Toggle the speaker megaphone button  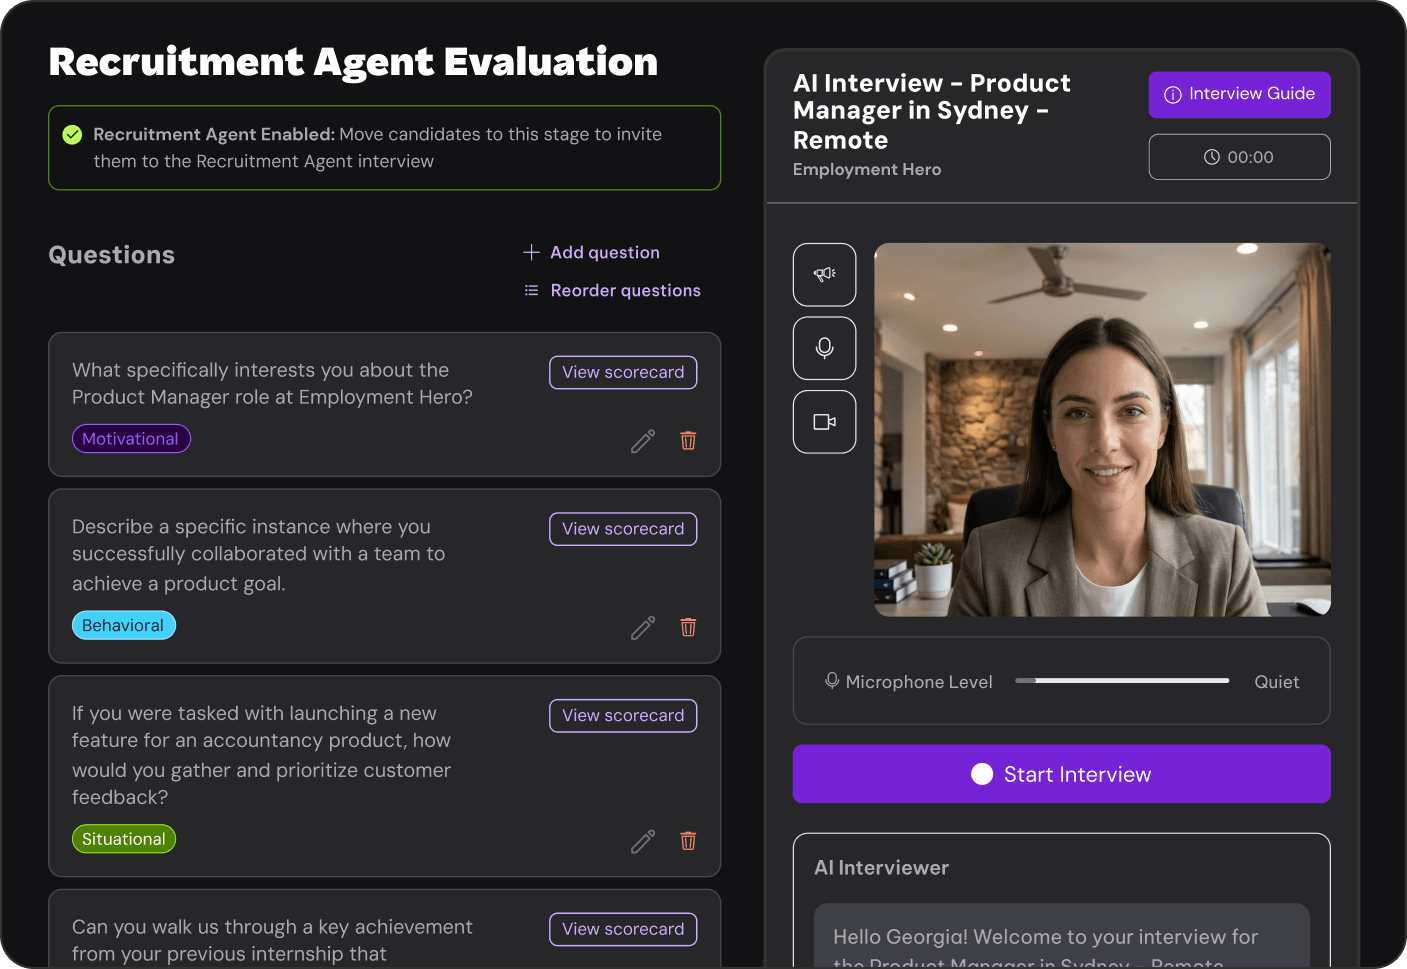pyautogui.click(x=824, y=274)
